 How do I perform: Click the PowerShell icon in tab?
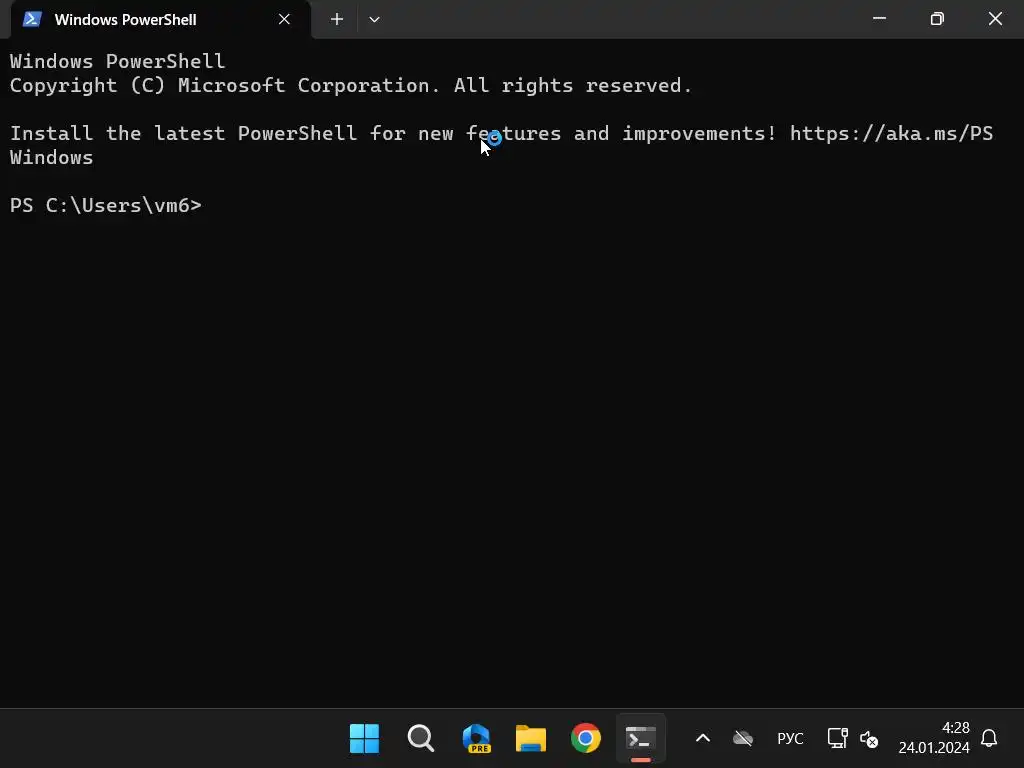(x=32, y=20)
